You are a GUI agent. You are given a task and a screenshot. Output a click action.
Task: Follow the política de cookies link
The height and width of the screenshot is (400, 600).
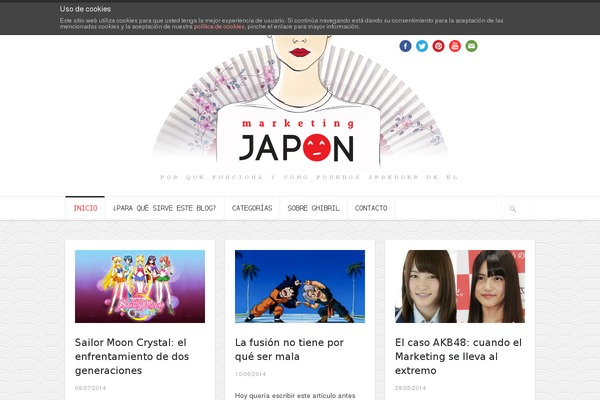tap(219, 26)
